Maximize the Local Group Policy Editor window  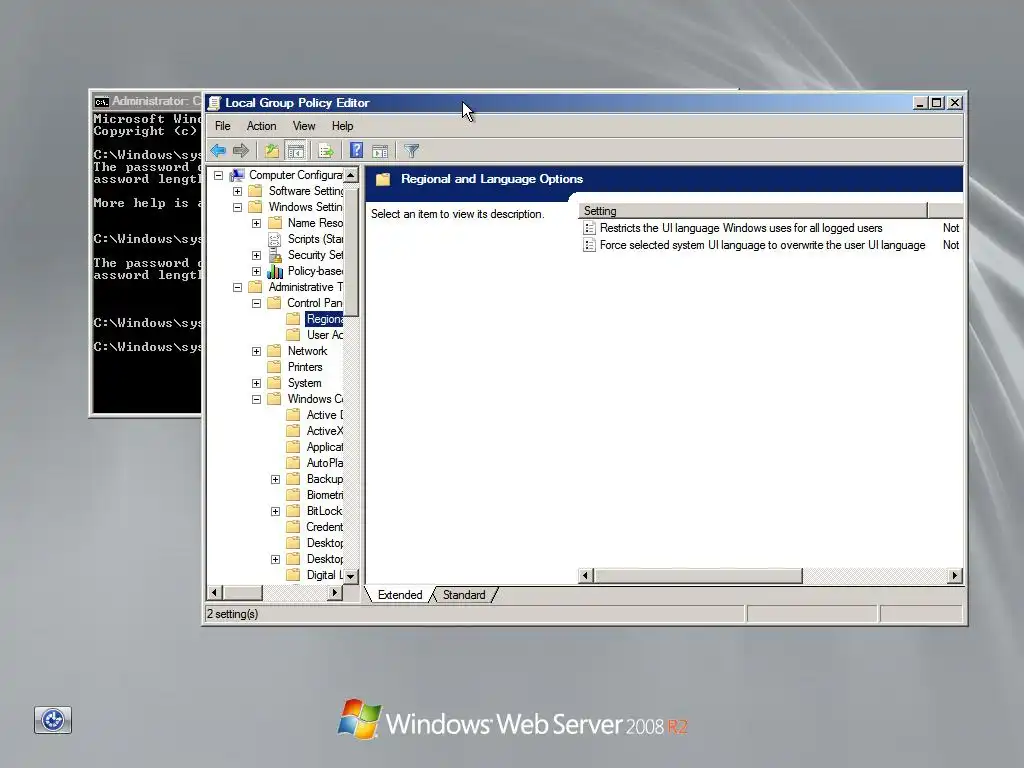click(x=936, y=103)
